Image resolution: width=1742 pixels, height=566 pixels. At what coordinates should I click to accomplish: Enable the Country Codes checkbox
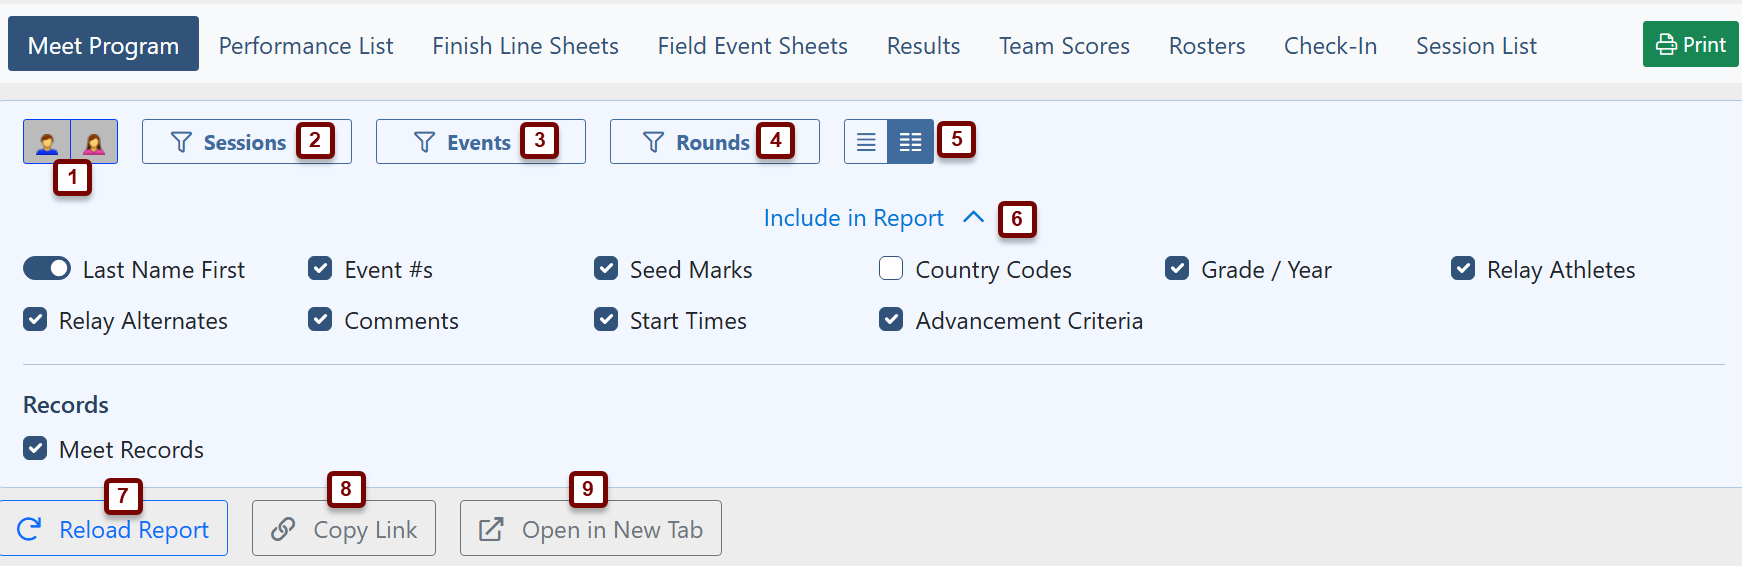tap(891, 269)
